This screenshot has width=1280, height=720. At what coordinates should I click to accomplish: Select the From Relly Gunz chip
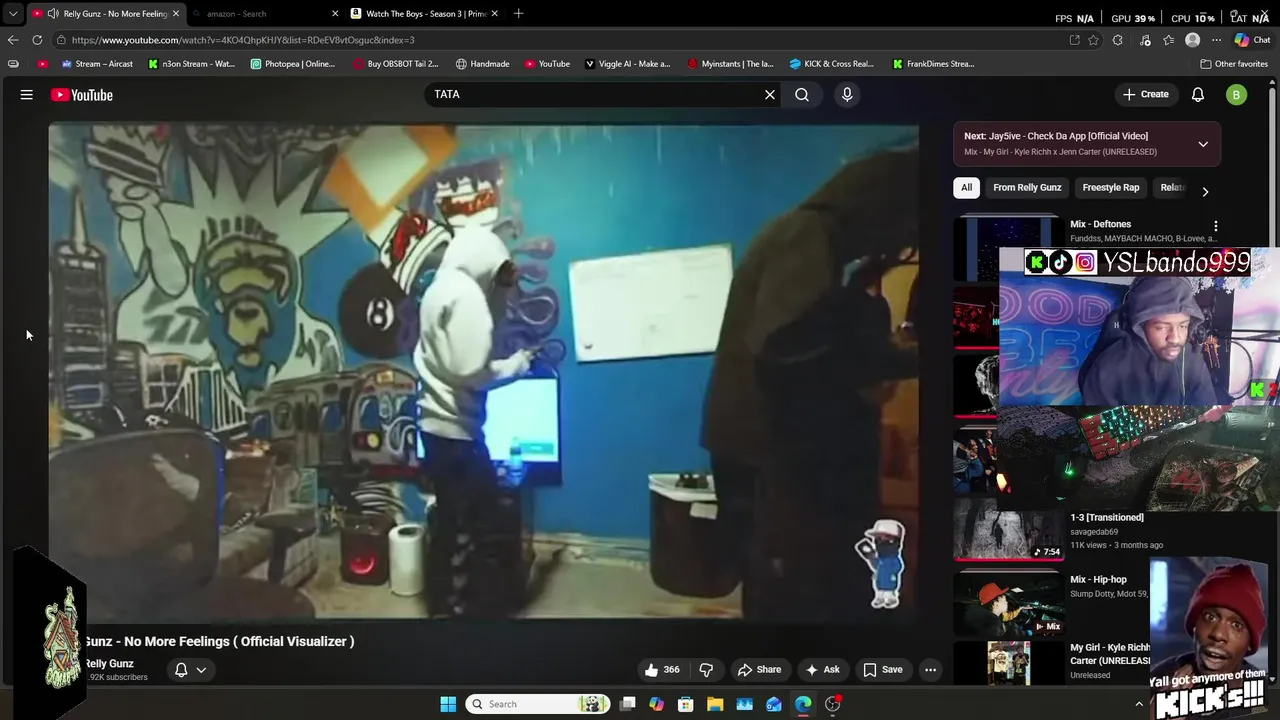1027,188
